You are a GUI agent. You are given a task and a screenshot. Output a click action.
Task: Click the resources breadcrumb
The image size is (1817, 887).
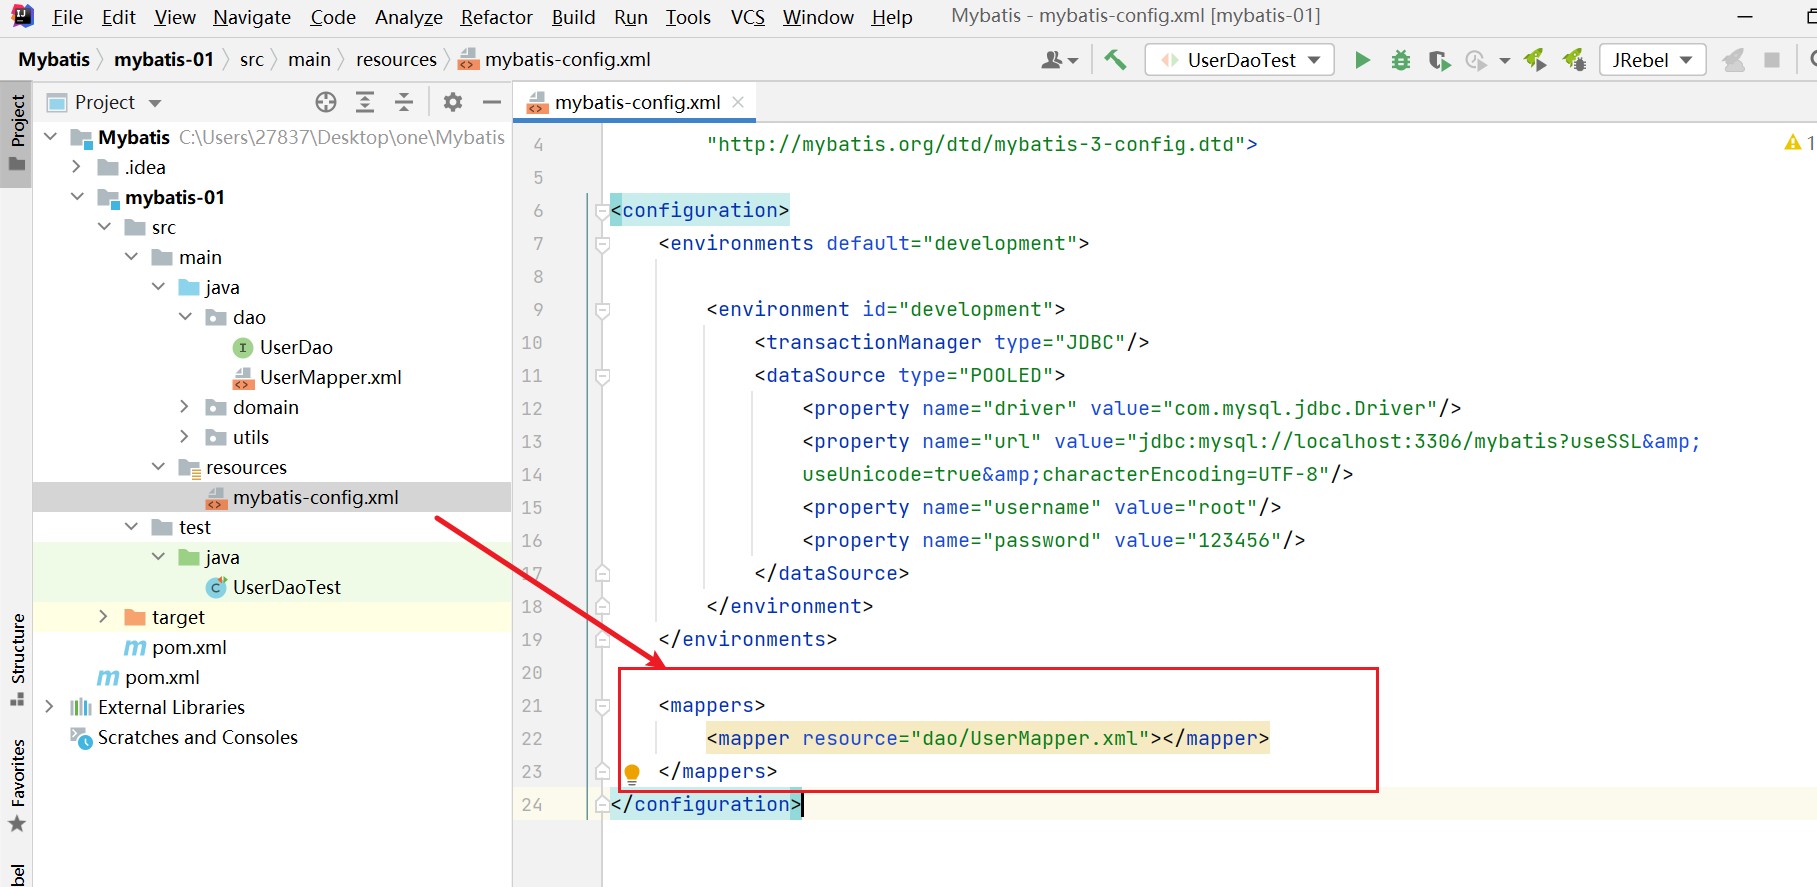(396, 59)
